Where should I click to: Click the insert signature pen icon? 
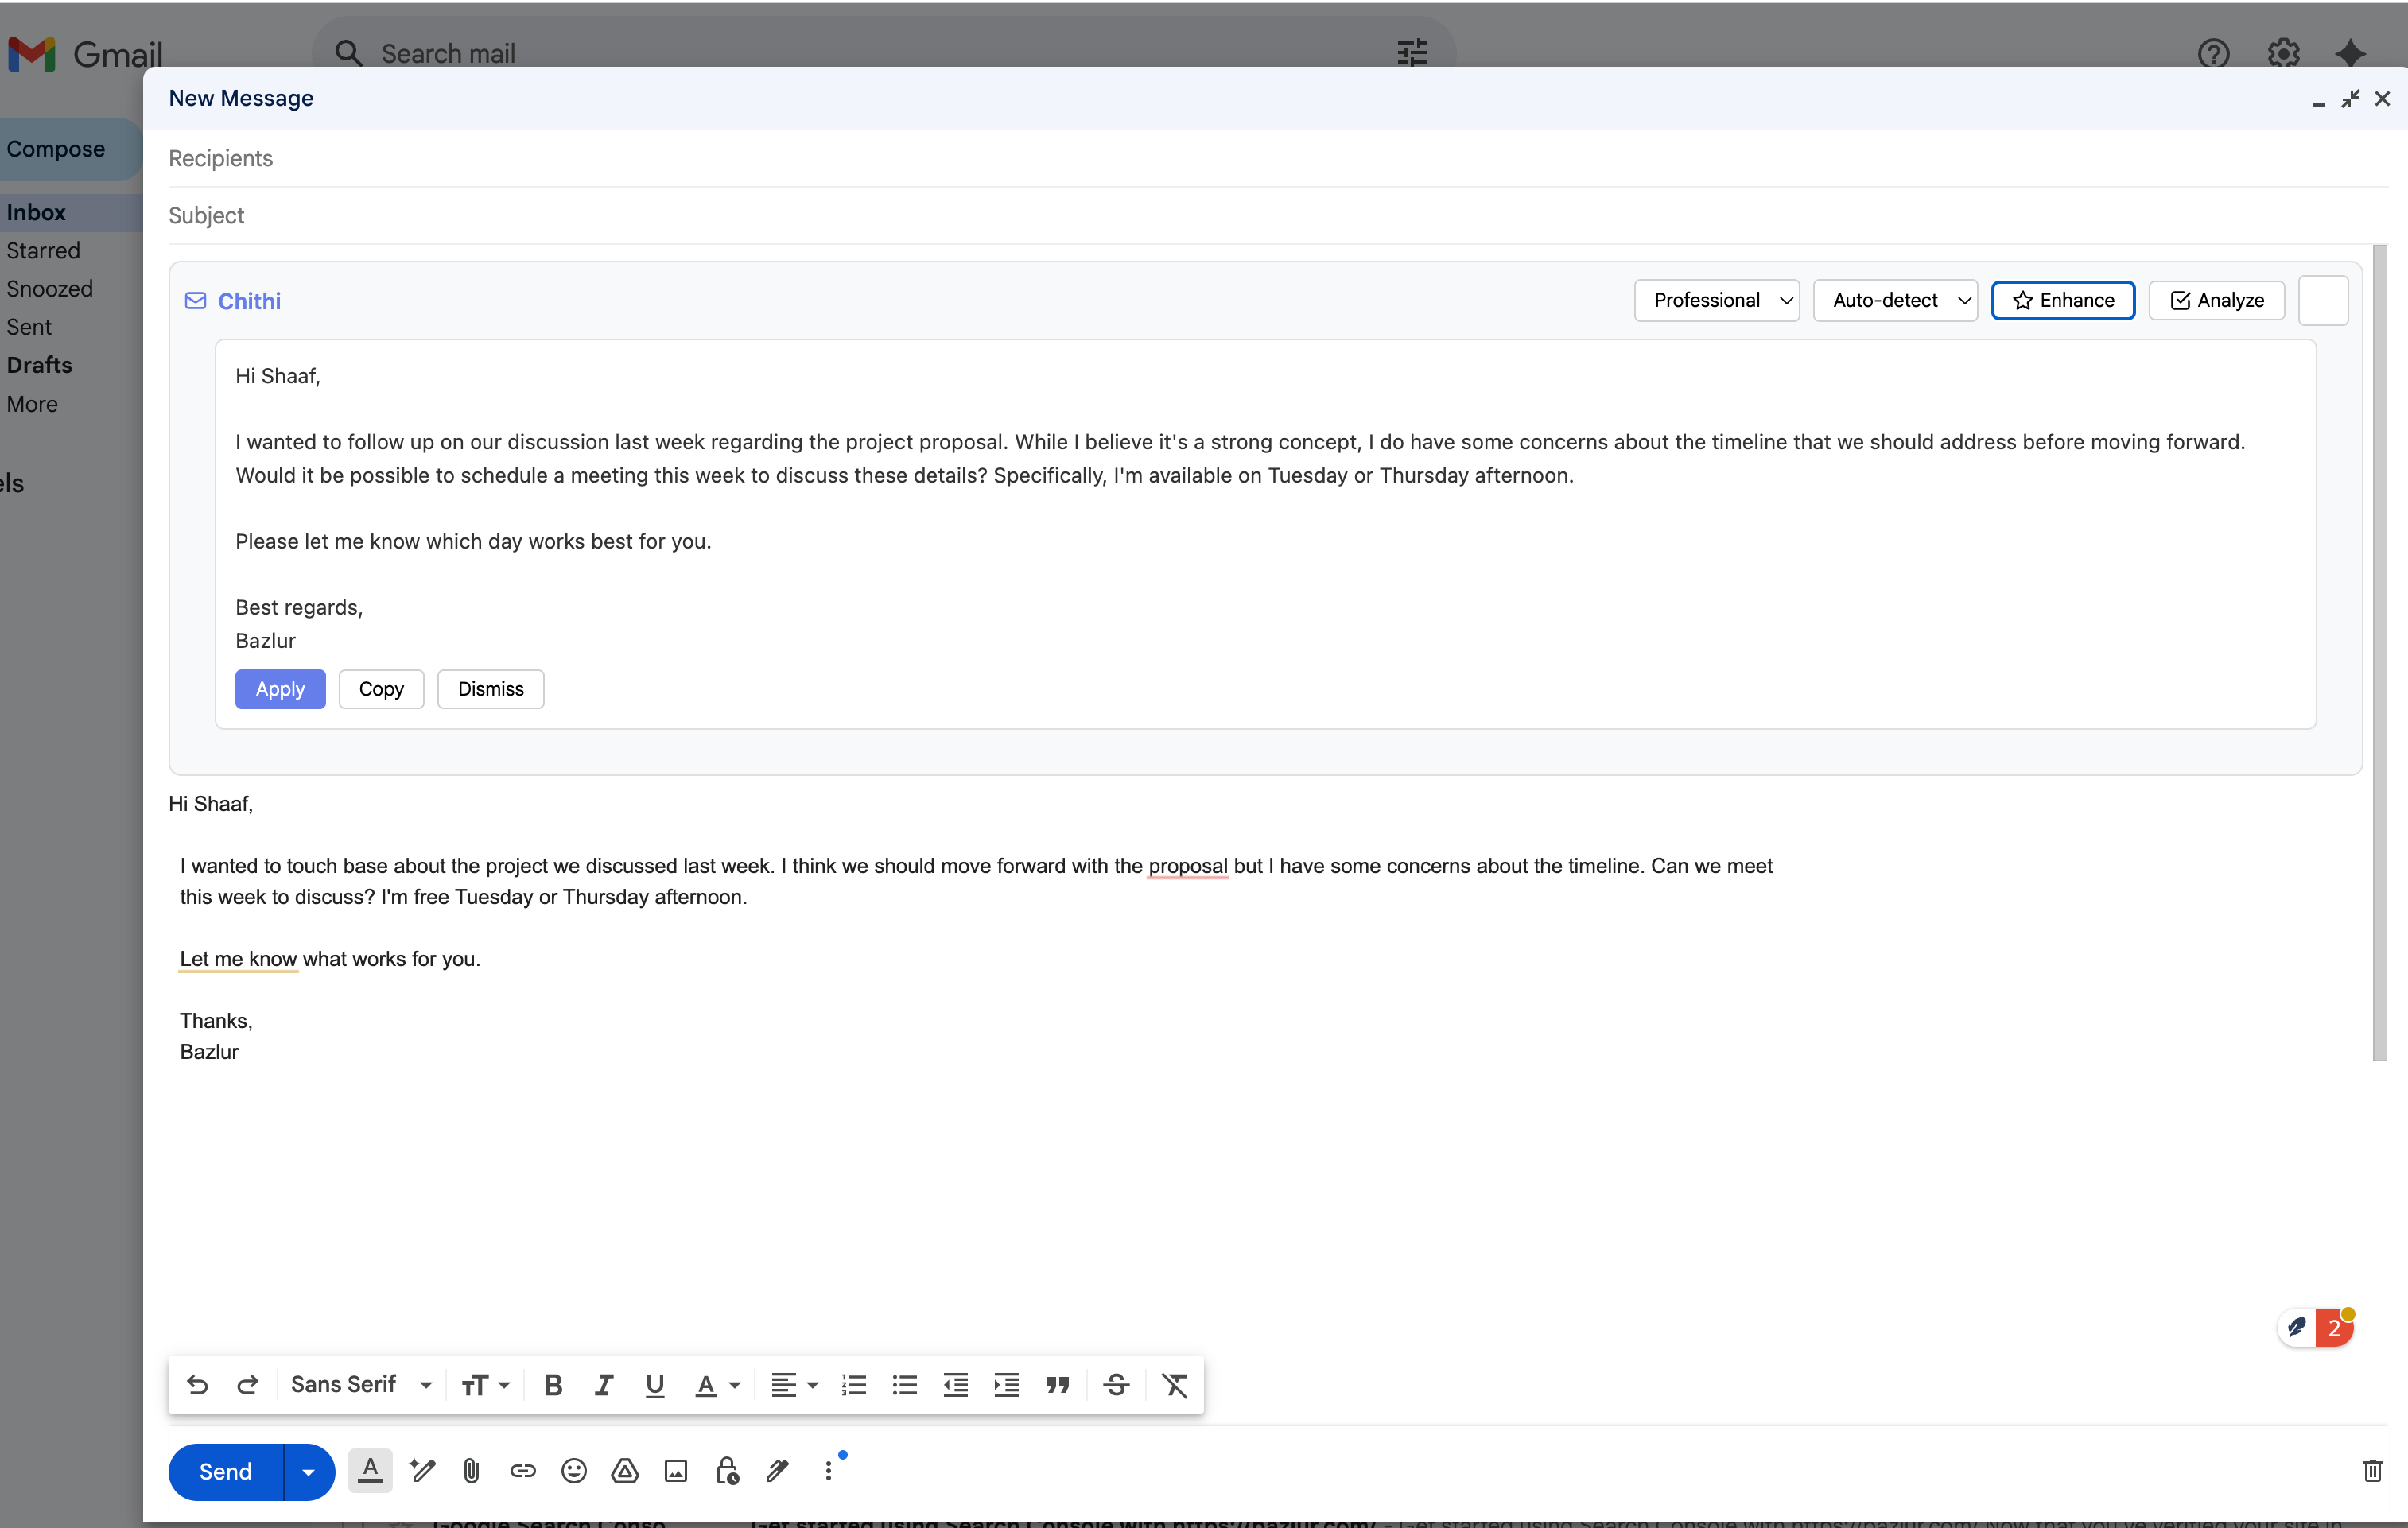coord(778,1470)
